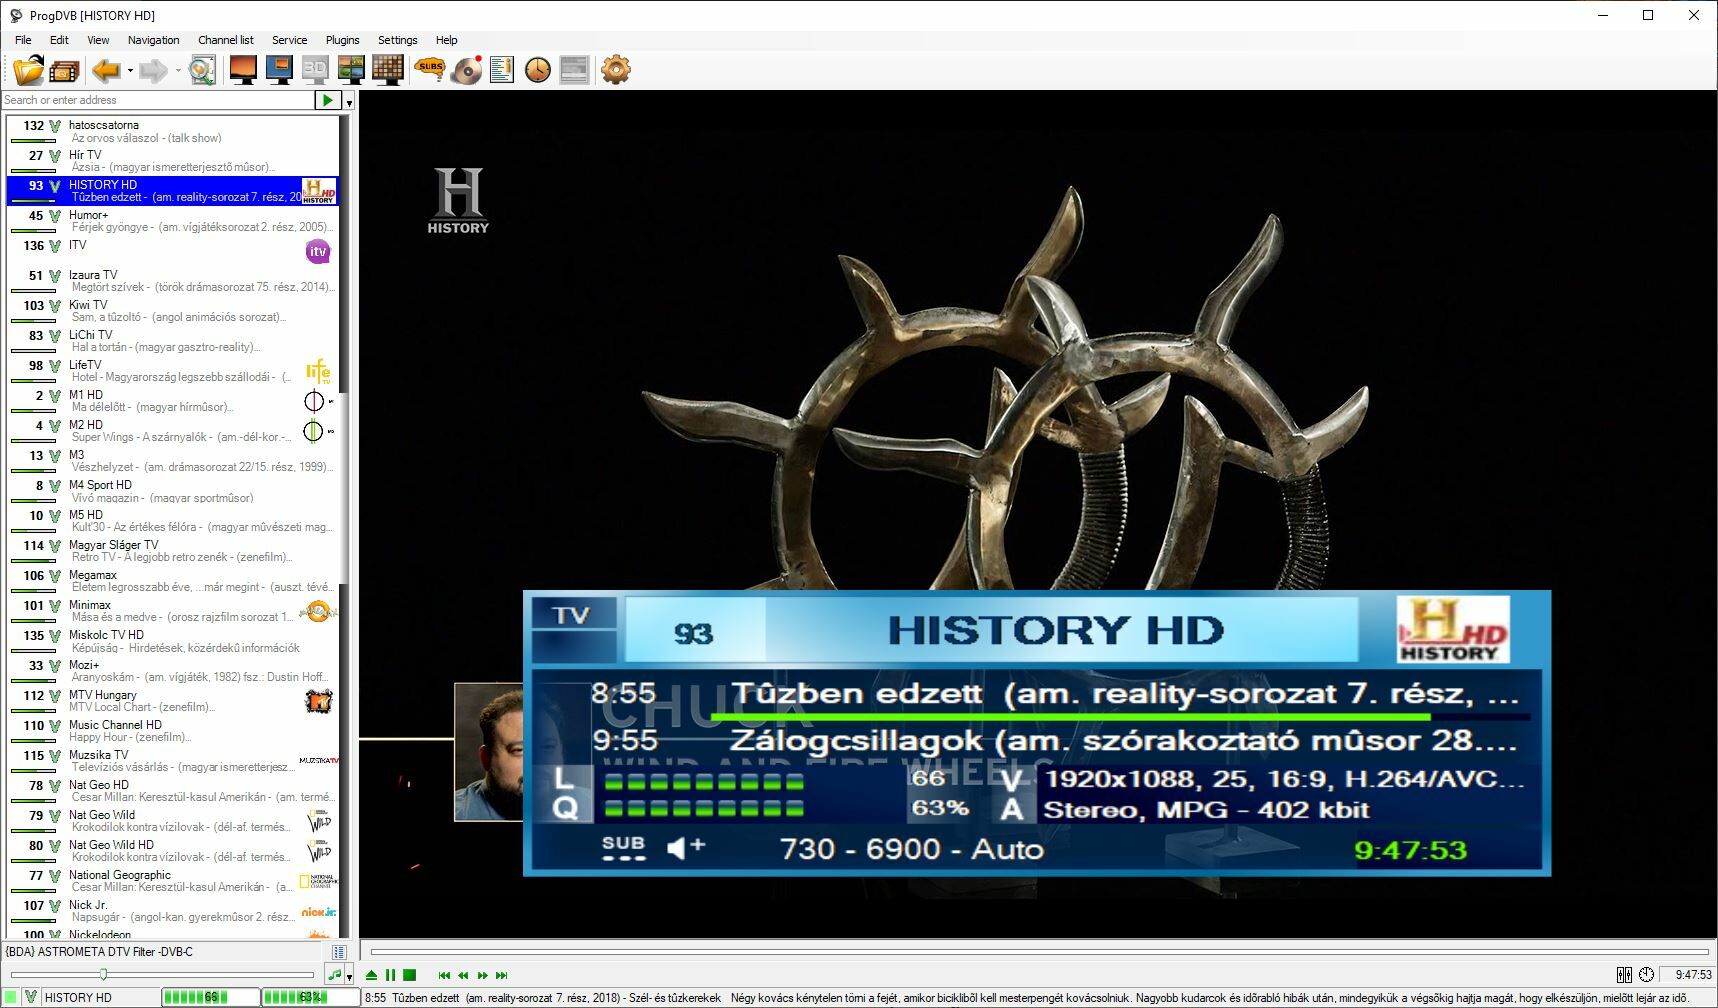Click the History HD logo in OSD banner

1453,630
